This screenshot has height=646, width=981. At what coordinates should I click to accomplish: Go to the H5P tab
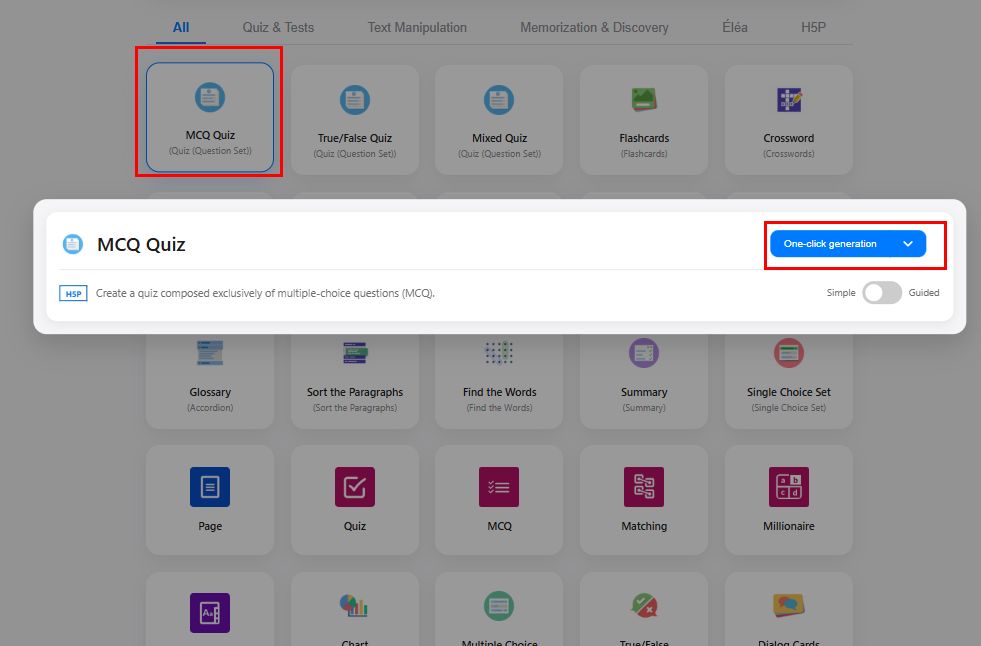point(814,27)
